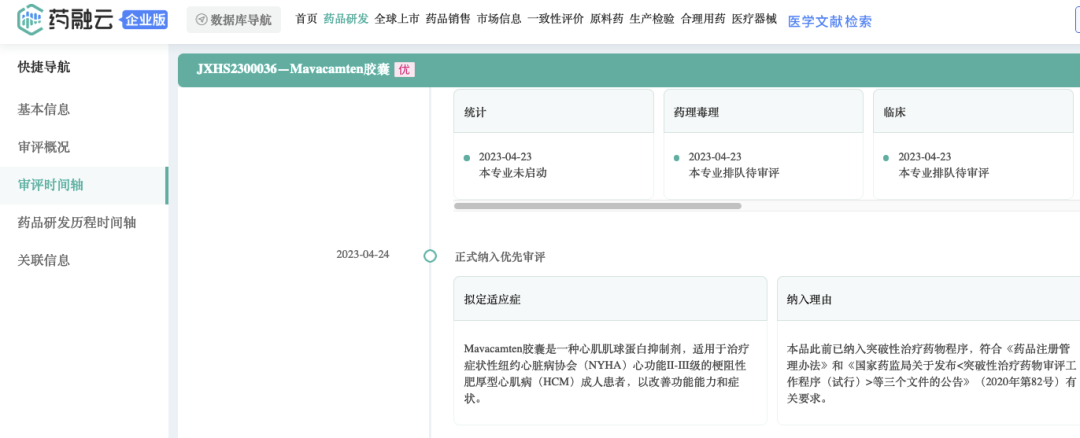The height and width of the screenshot is (438, 1080).
Task: Click the Mavacamten indication description text
Action: pyautogui.click(x=608, y=373)
